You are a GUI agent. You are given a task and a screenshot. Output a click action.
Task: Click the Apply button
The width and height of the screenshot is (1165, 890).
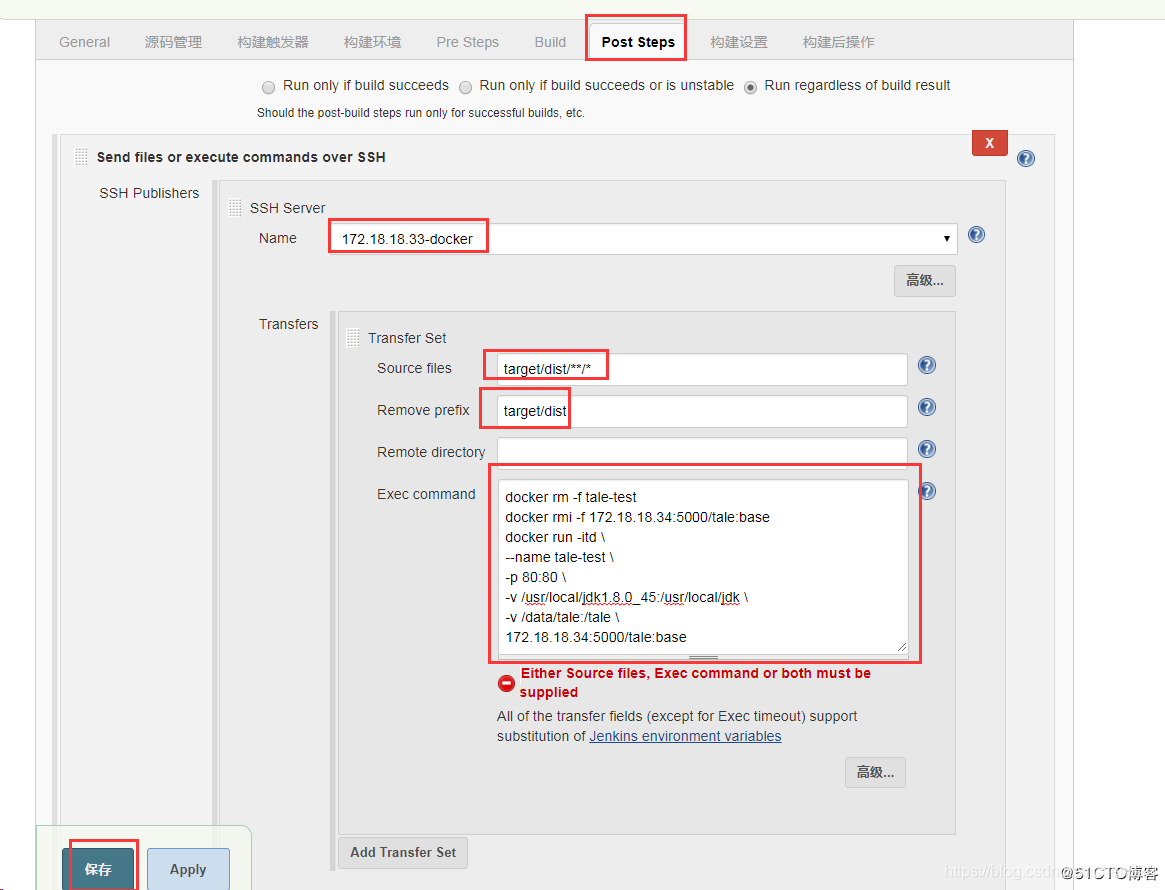(x=188, y=869)
